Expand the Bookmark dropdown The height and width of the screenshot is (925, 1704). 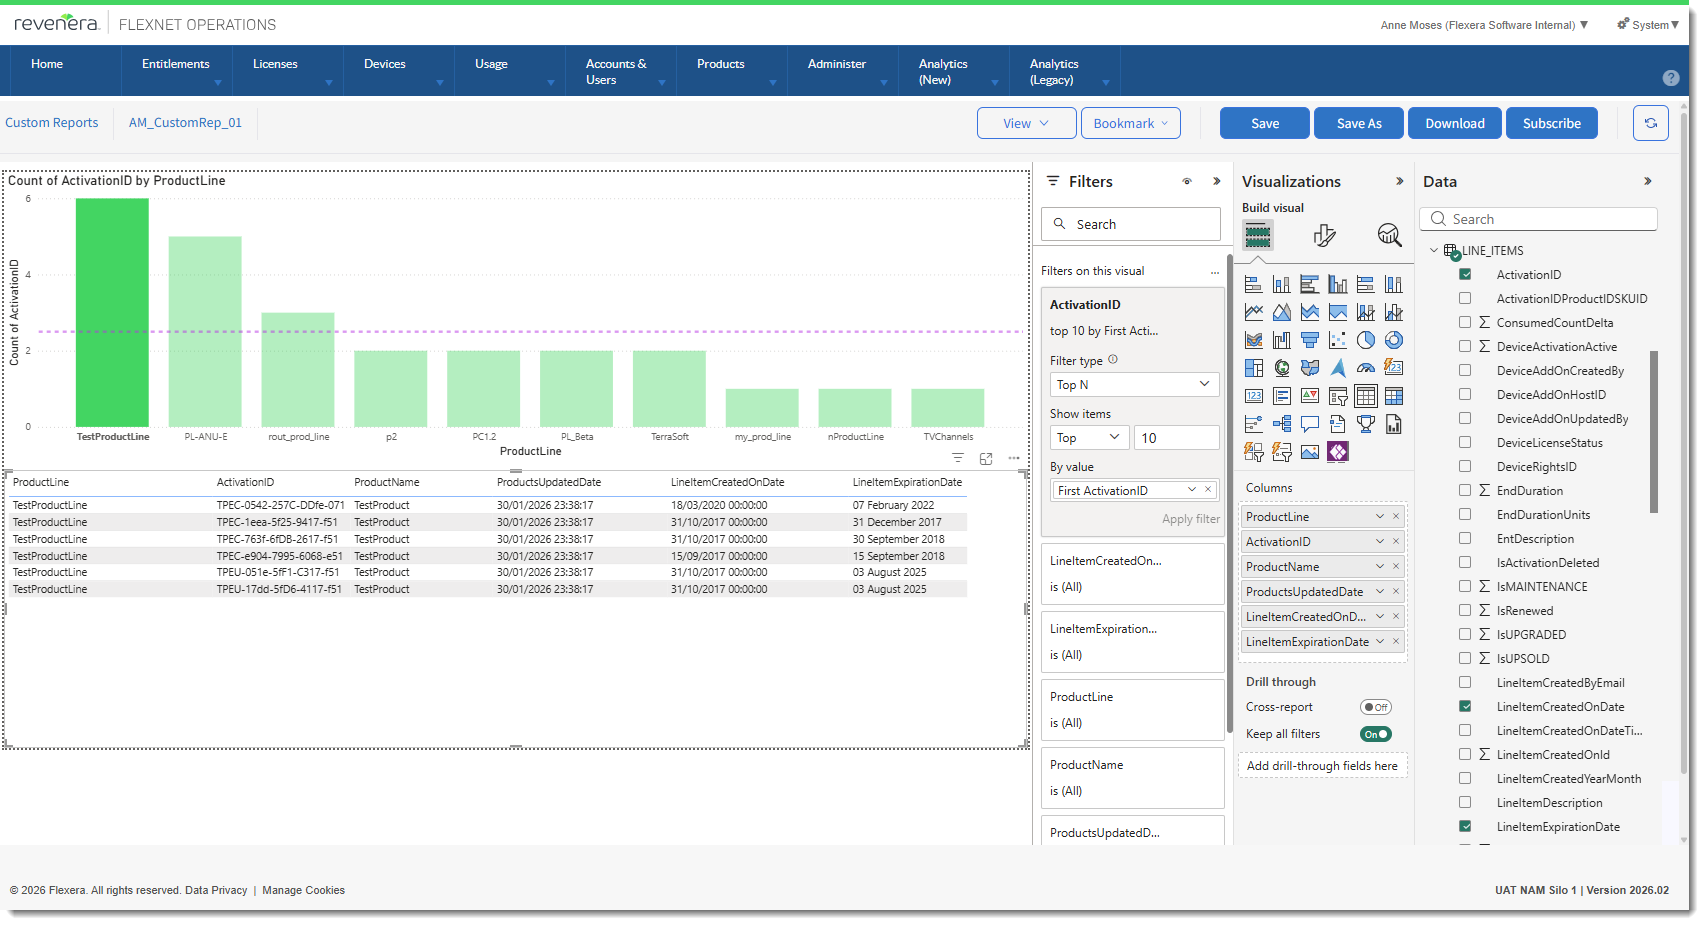coord(1130,123)
